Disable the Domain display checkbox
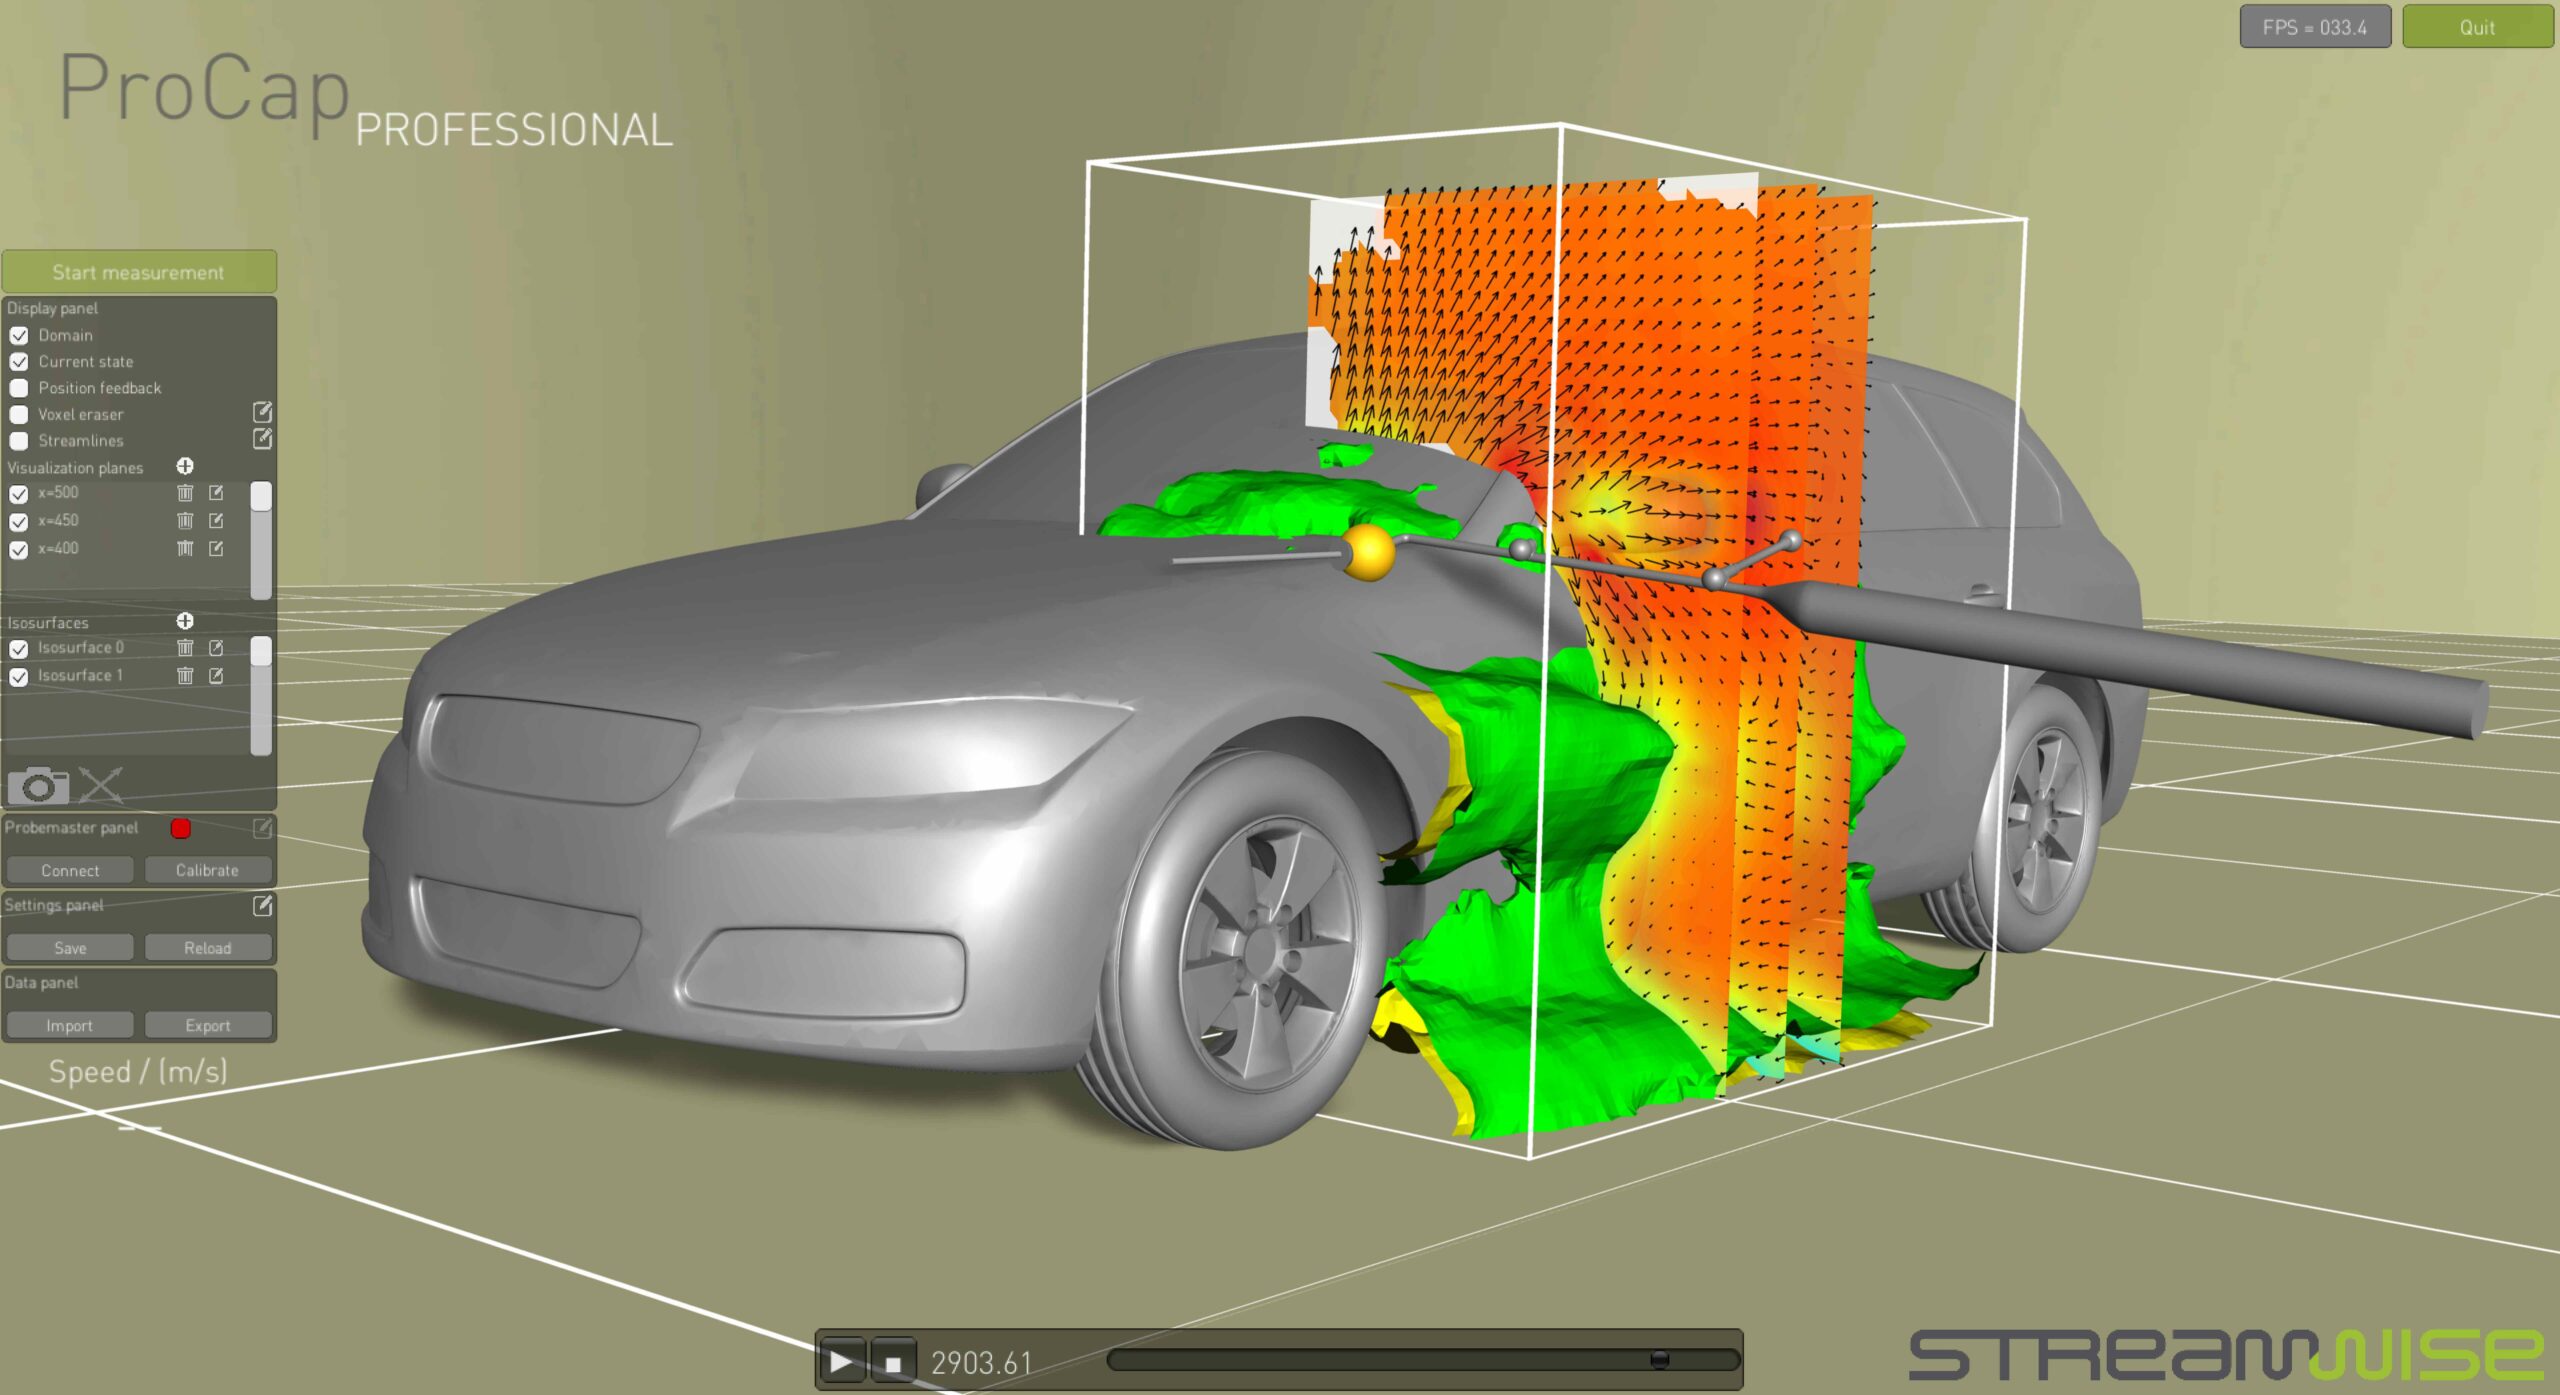Viewport: 2560px width, 1395px height. click(19, 335)
